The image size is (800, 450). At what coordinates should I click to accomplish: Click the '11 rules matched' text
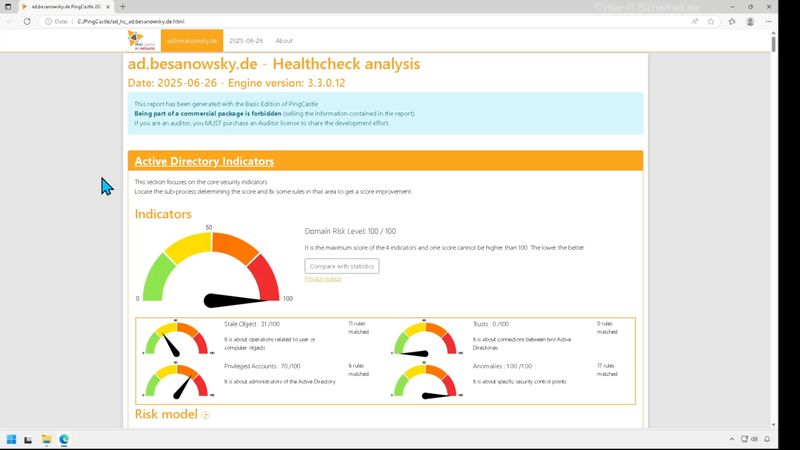[358, 328]
